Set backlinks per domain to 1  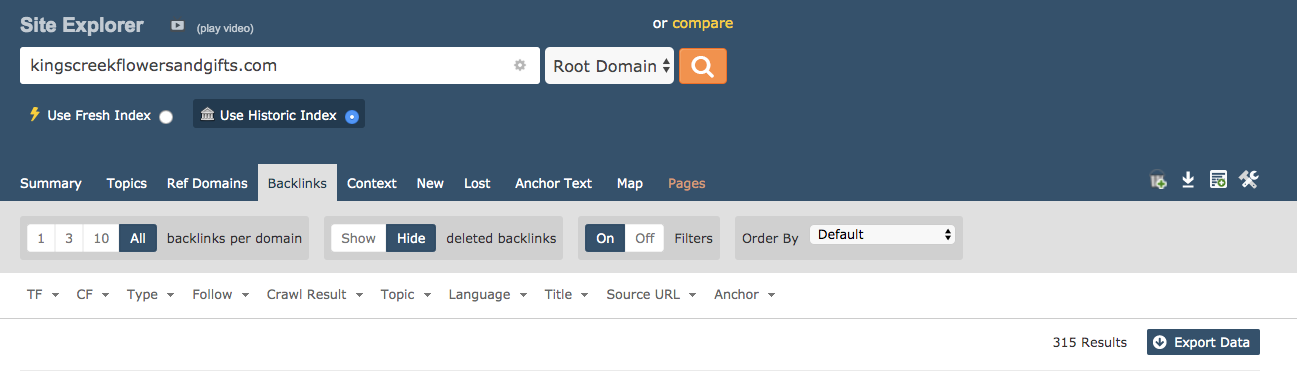(x=41, y=238)
